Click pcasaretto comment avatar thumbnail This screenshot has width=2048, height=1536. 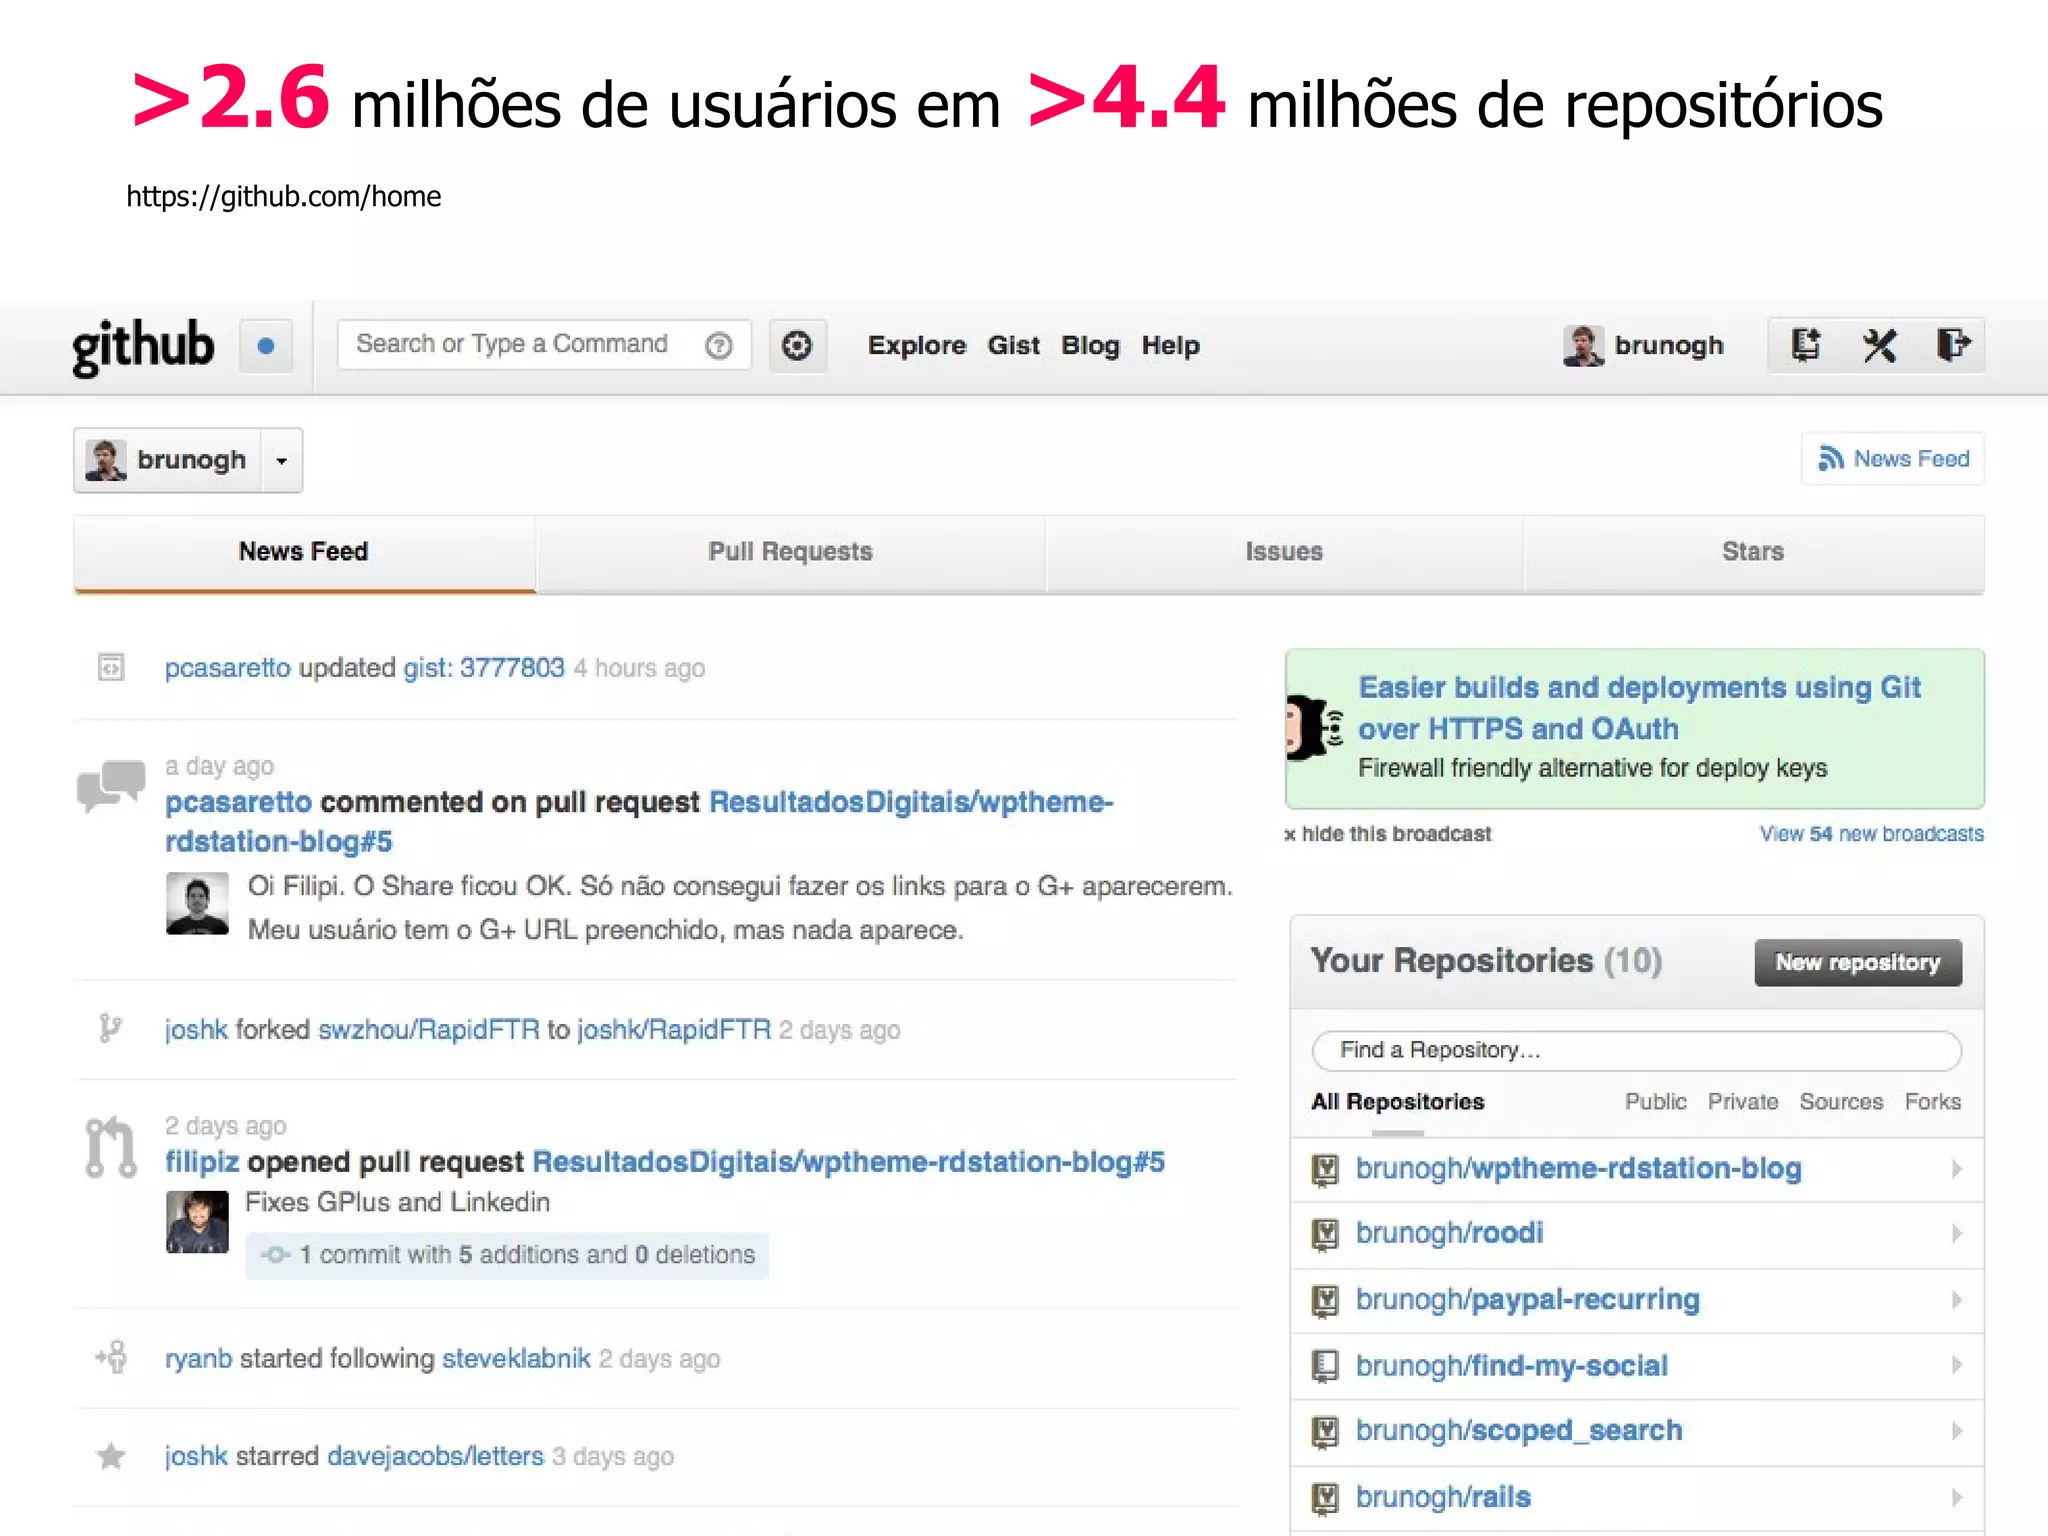[197, 903]
